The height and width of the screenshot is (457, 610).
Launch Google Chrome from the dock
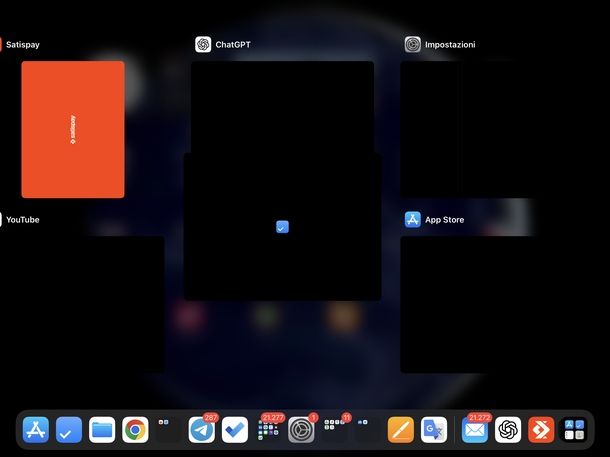point(135,430)
